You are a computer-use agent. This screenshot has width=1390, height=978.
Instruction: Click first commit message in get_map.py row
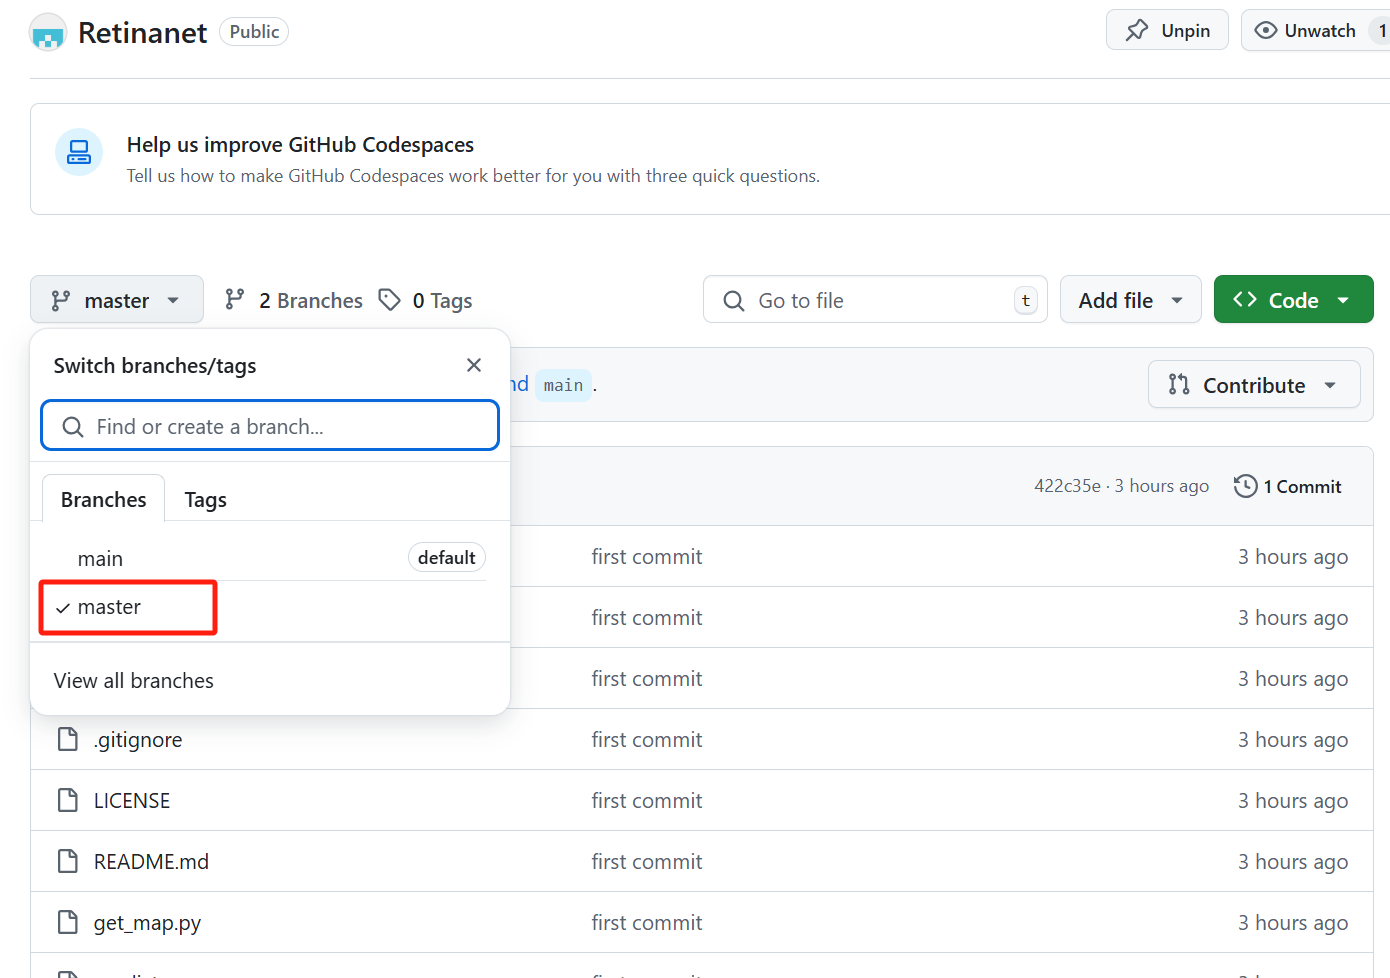647,923
